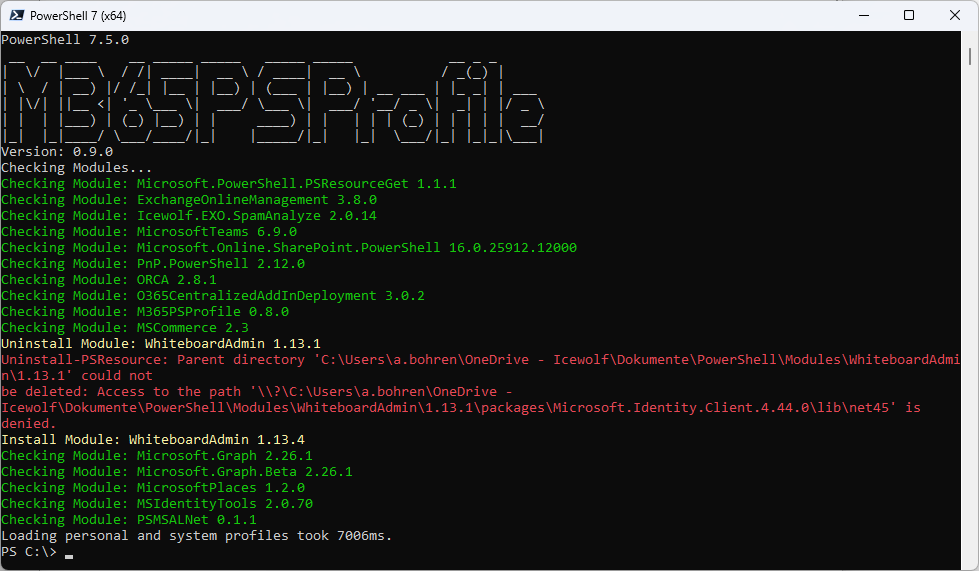This screenshot has height=571, width=979.
Task: Close the PowerShell 7 window
Action: (x=955, y=15)
